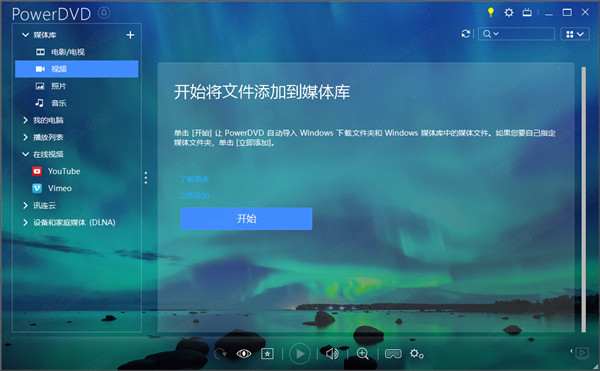The image size is (600, 371).
Task: Refresh the media library
Action: click(x=466, y=34)
